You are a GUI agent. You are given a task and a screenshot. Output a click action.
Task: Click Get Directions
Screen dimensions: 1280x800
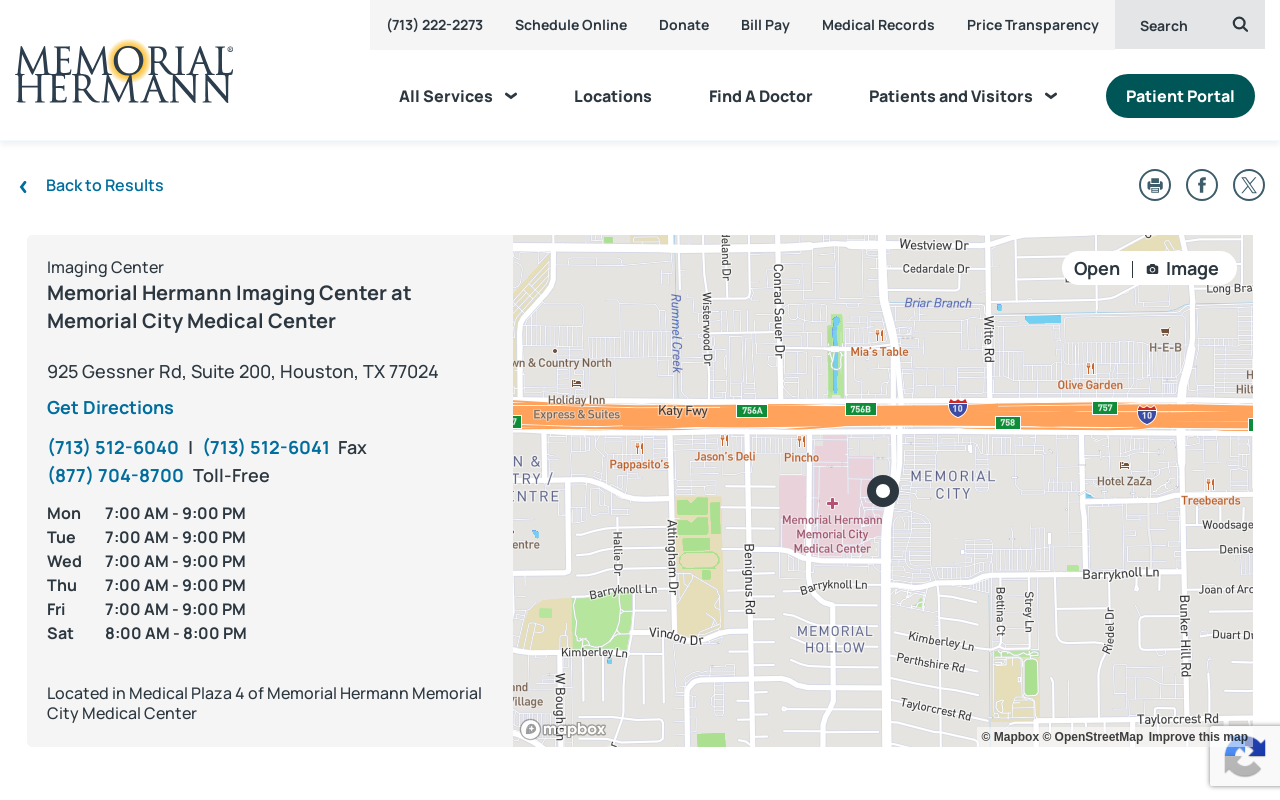click(110, 408)
